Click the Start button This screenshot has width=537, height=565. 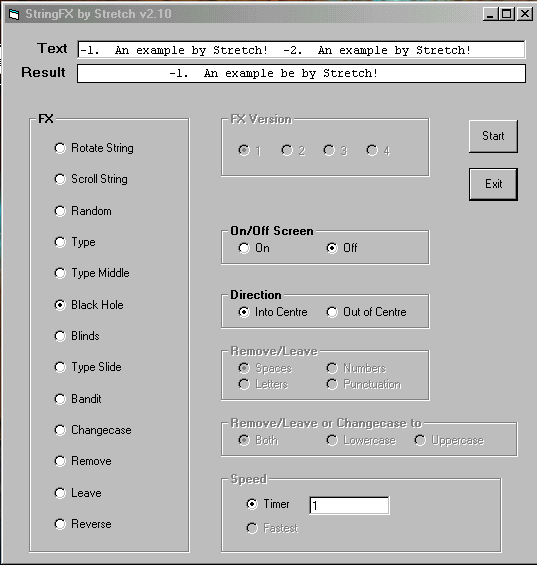click(493, 136)
